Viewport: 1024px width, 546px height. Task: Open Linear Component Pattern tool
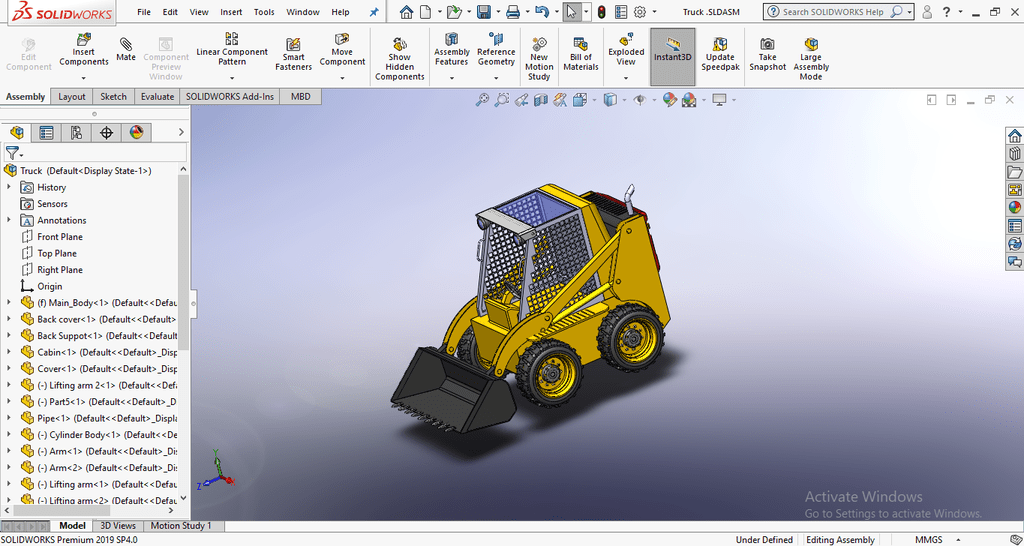pos(232,49)
